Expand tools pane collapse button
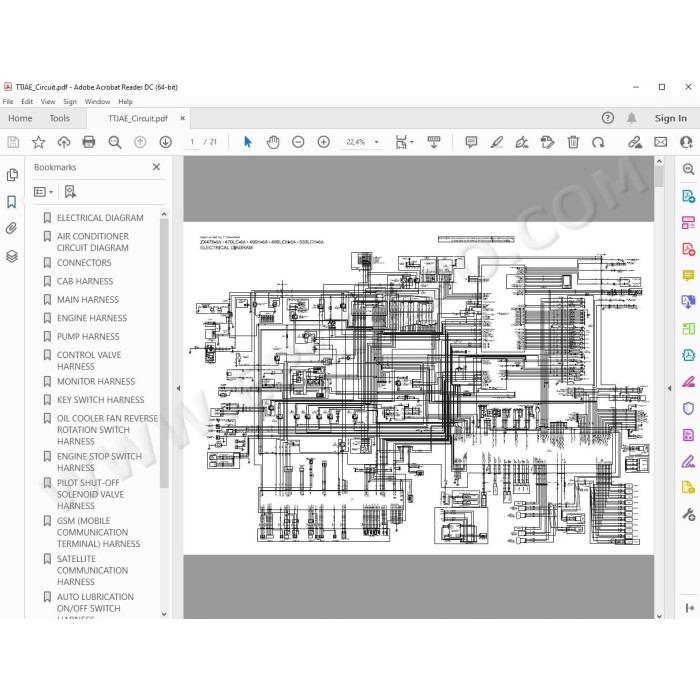 point(689,608)
